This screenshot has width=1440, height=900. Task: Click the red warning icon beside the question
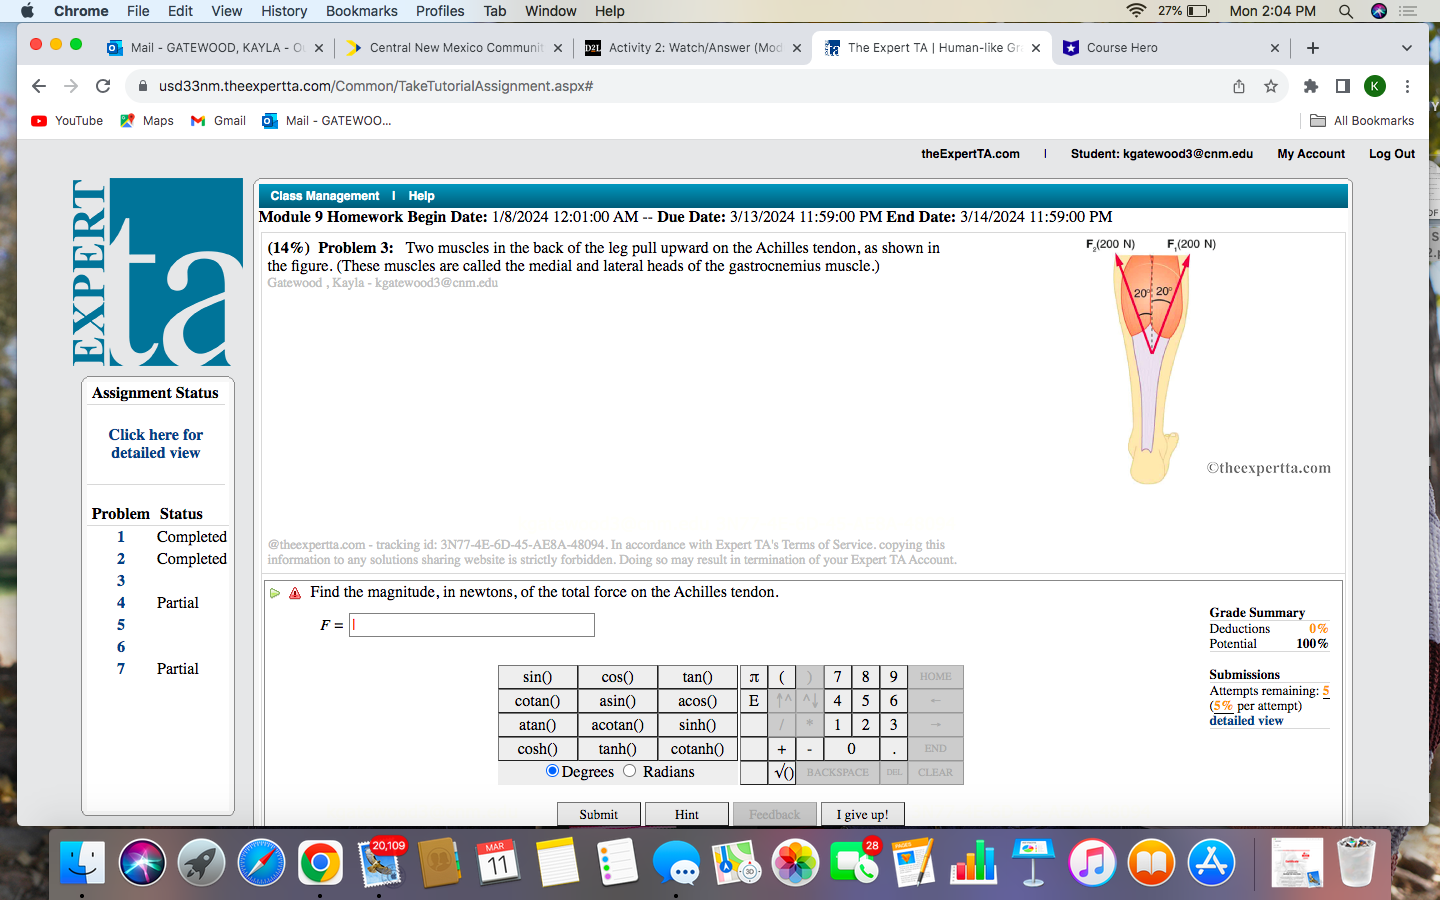pos(293,592)
